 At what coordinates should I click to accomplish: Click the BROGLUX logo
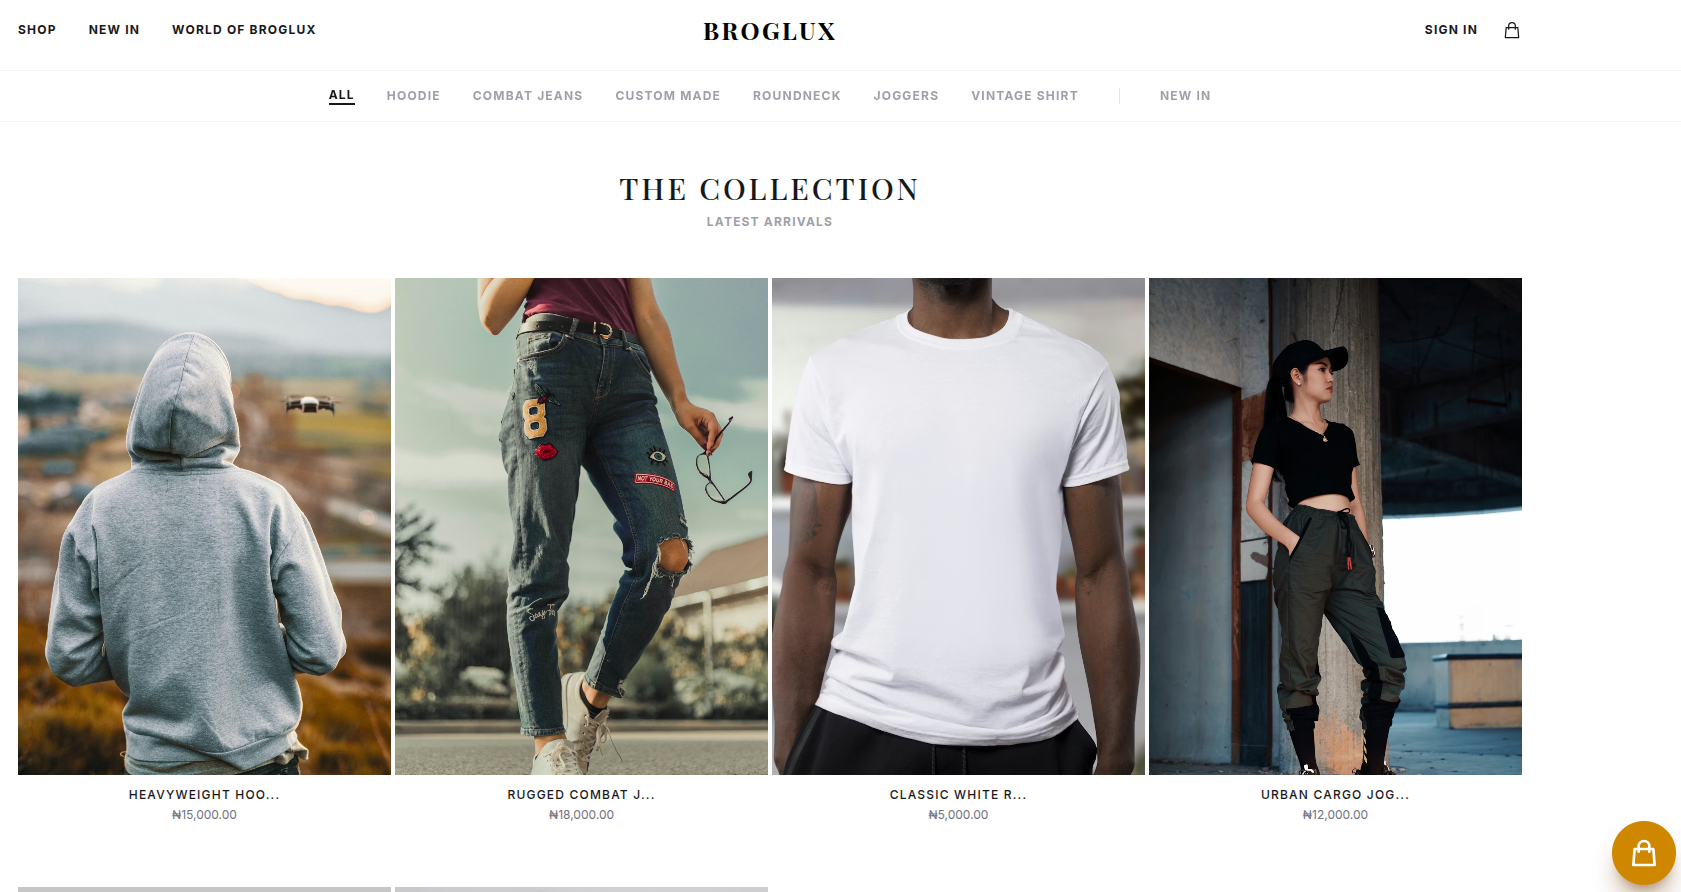[x=769, y=32]
